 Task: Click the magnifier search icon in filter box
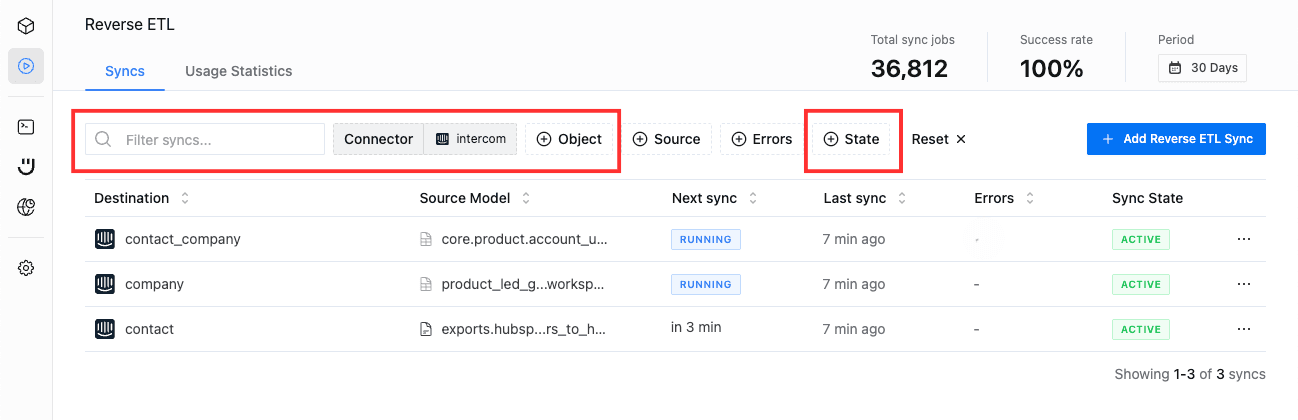click(103, 139)
